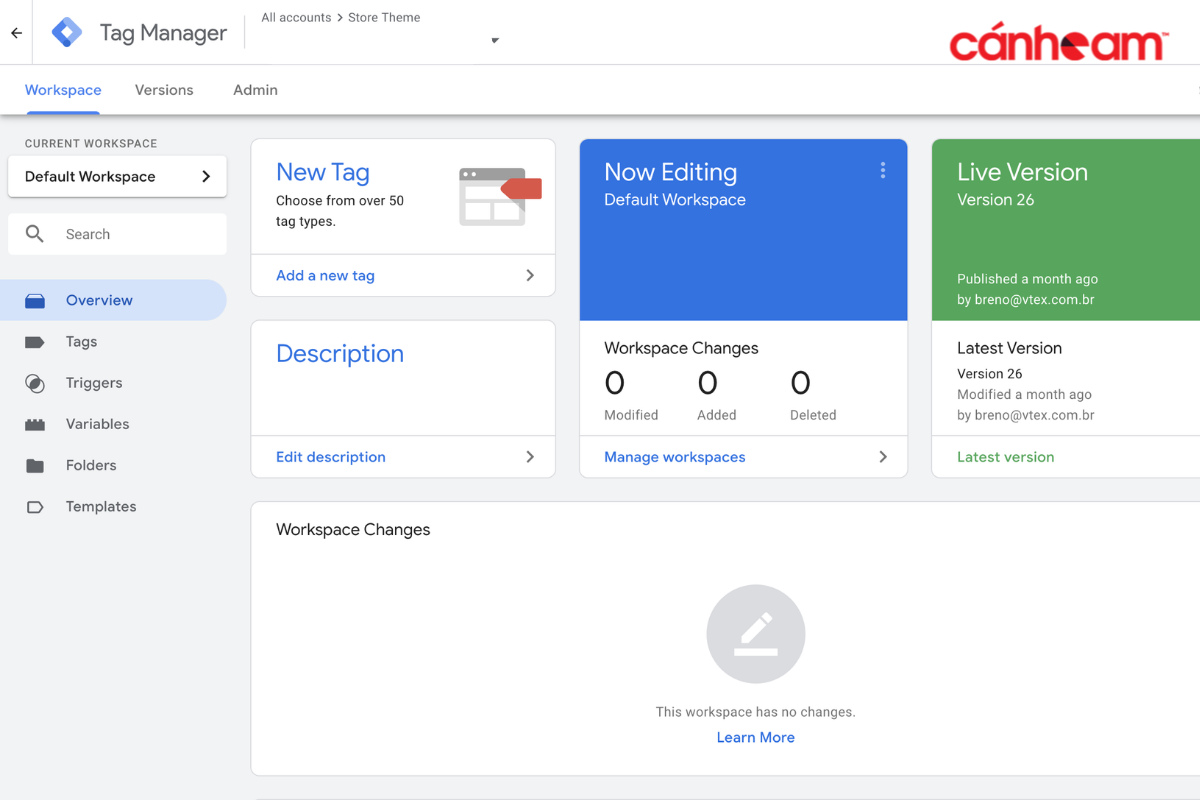
Task: Click the Deleted changes count
Action: (801, 383)
